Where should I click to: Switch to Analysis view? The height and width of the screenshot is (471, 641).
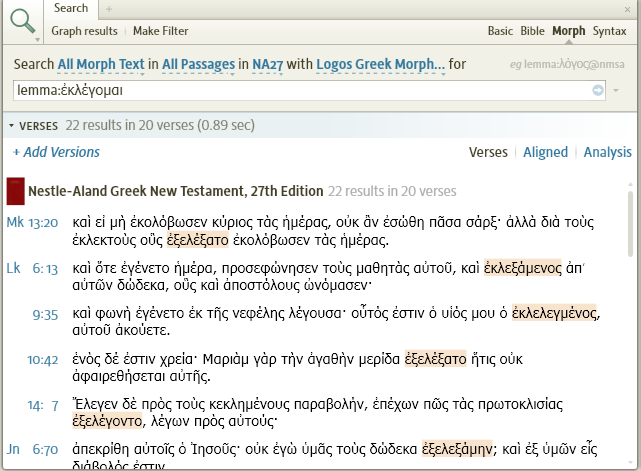[x=607, y=152]
